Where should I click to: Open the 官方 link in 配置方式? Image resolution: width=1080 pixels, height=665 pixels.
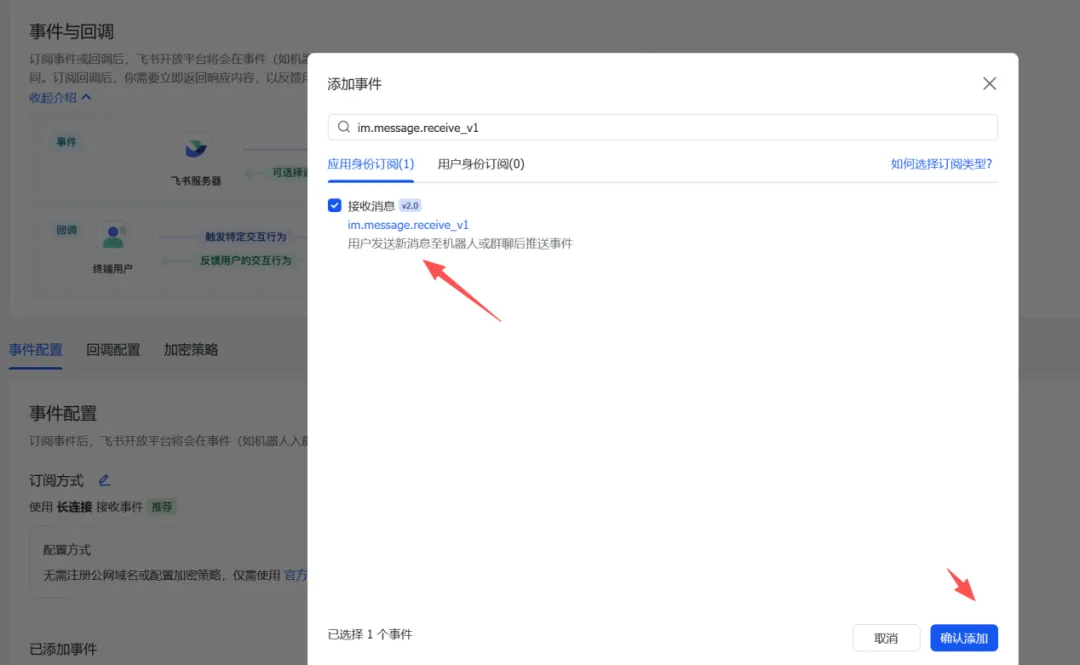295,575
